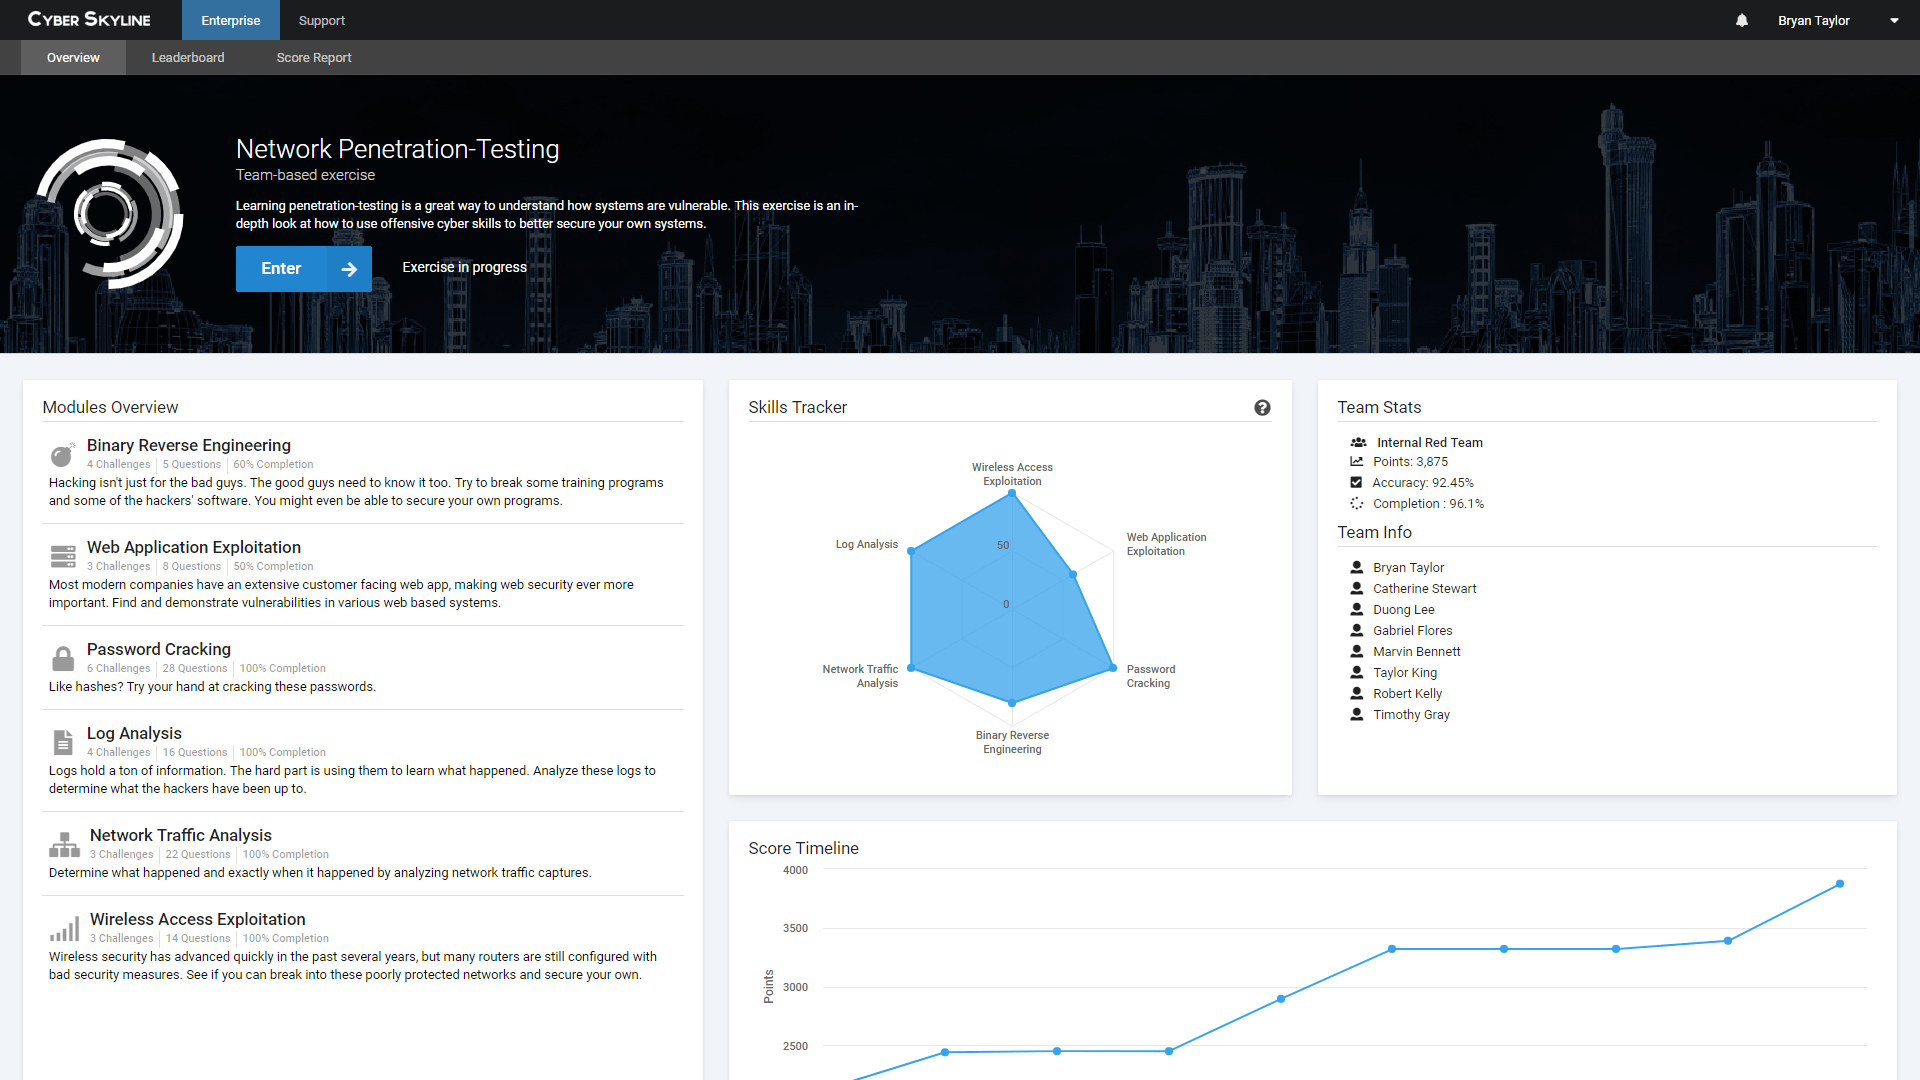The height and width of the screenshot is (1080, 1920).
Task: Click the Wireless Access Exploitation signal icon
Action: click(64, 929)
